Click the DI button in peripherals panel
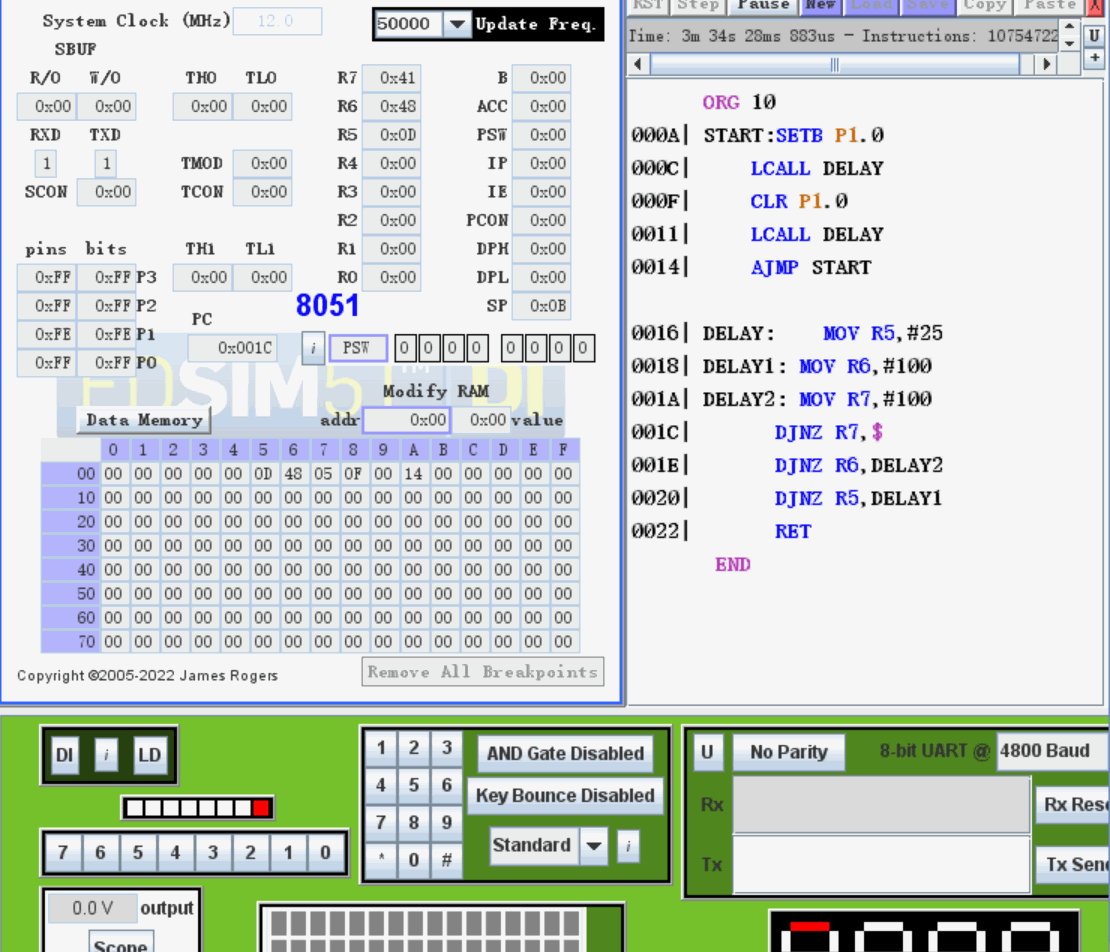This screenshot has width=1110, height=952. pyautogui.click(x=64, y=755)
